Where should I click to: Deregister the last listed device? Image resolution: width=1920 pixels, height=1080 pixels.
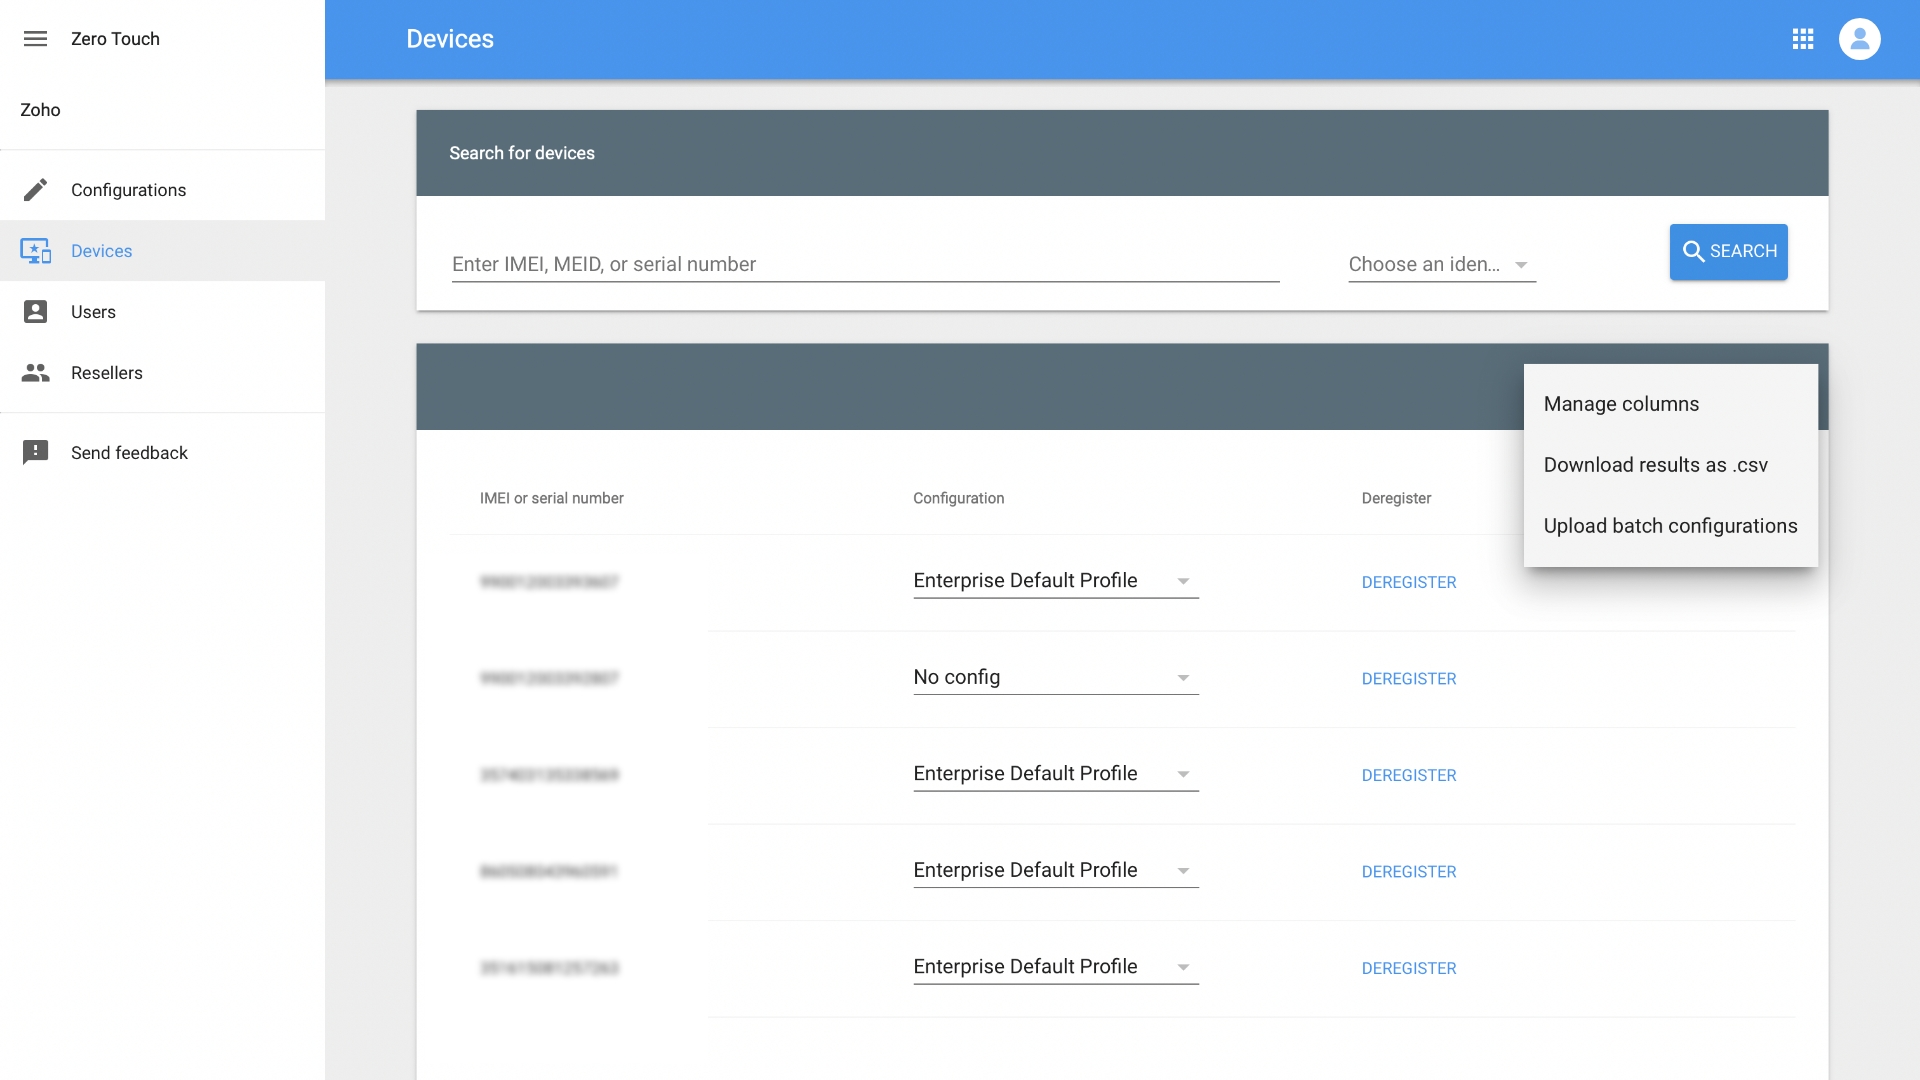(1408, 968)
